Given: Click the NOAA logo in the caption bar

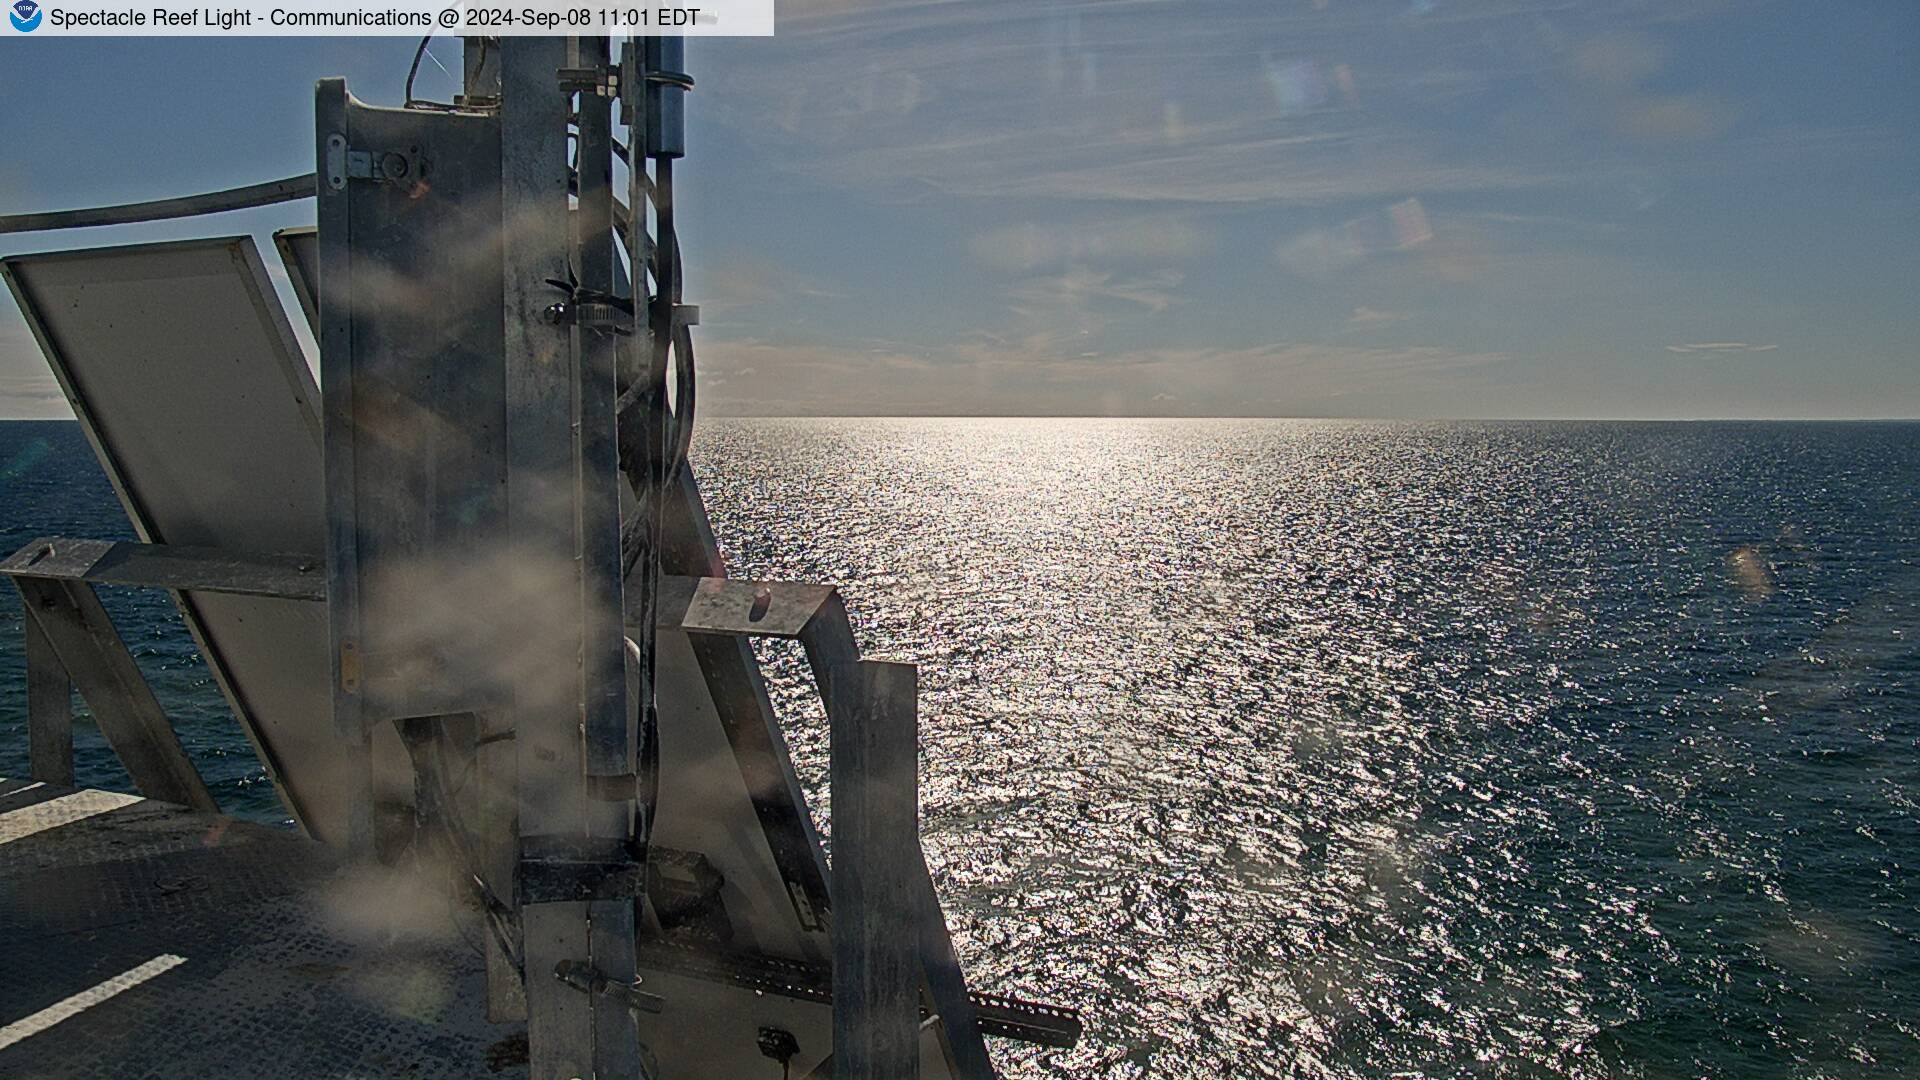Looking at the screenshot, I should (x=25, y=17).
